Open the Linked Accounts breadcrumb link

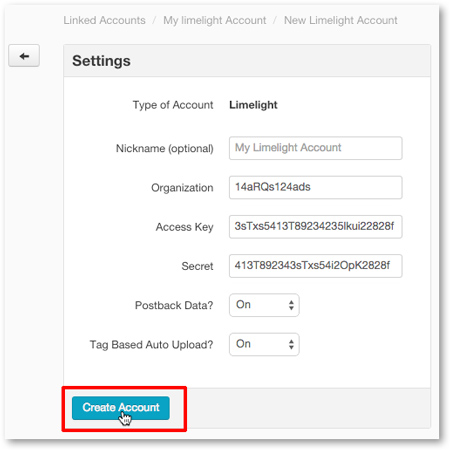pyautogui.click(x=104, y=20)
